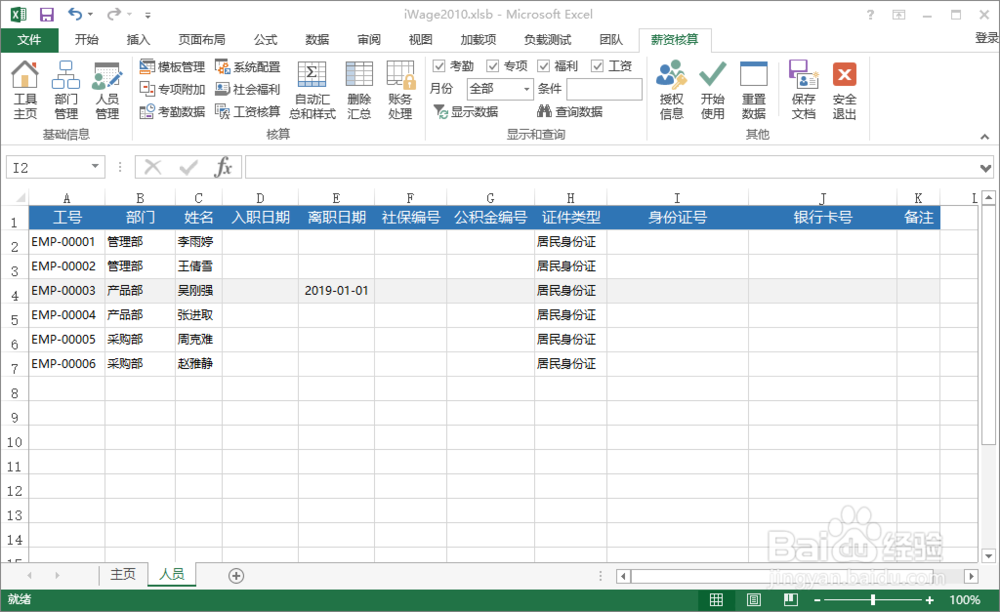1000x612 pixels.
Task: Open 授权信息 authorization info
Action: pos(672,89)
